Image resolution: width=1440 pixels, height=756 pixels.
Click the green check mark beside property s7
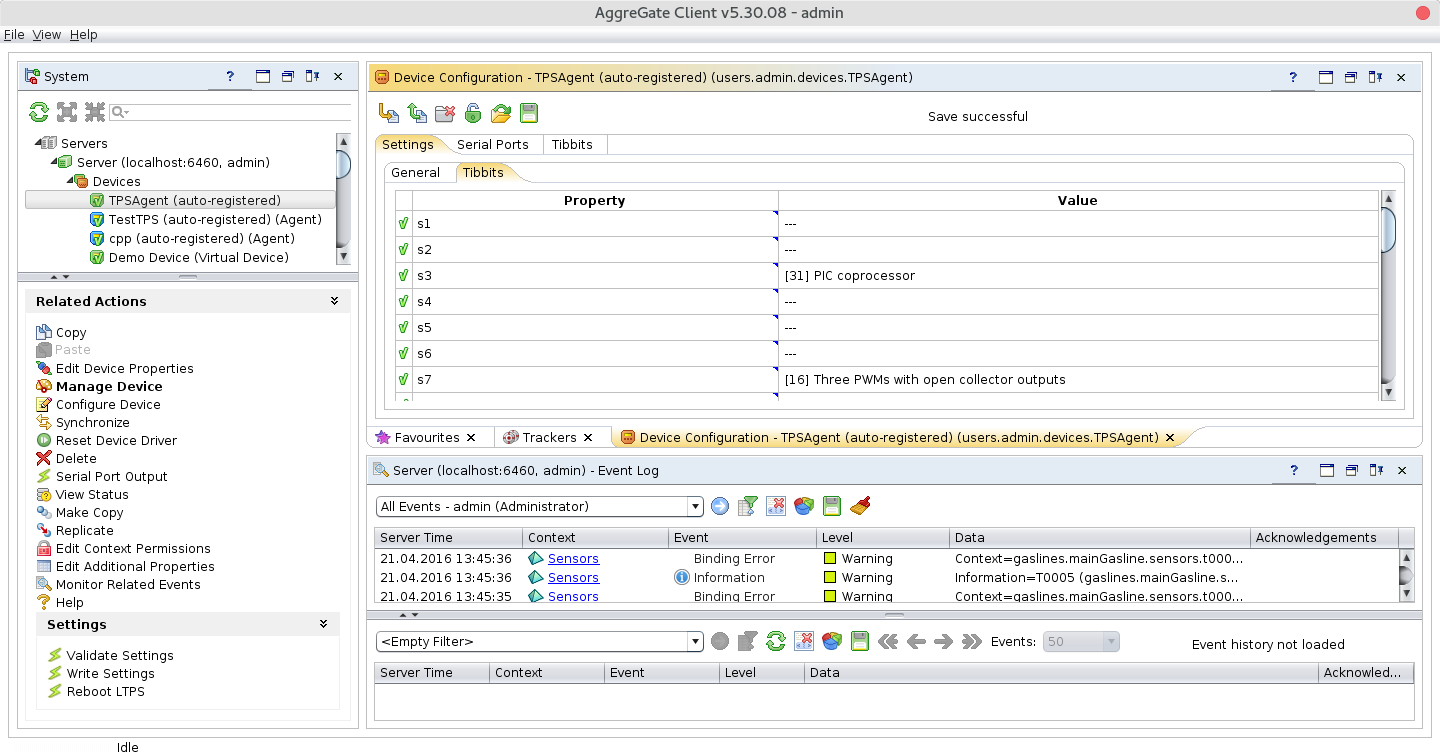tap(403, 379)
